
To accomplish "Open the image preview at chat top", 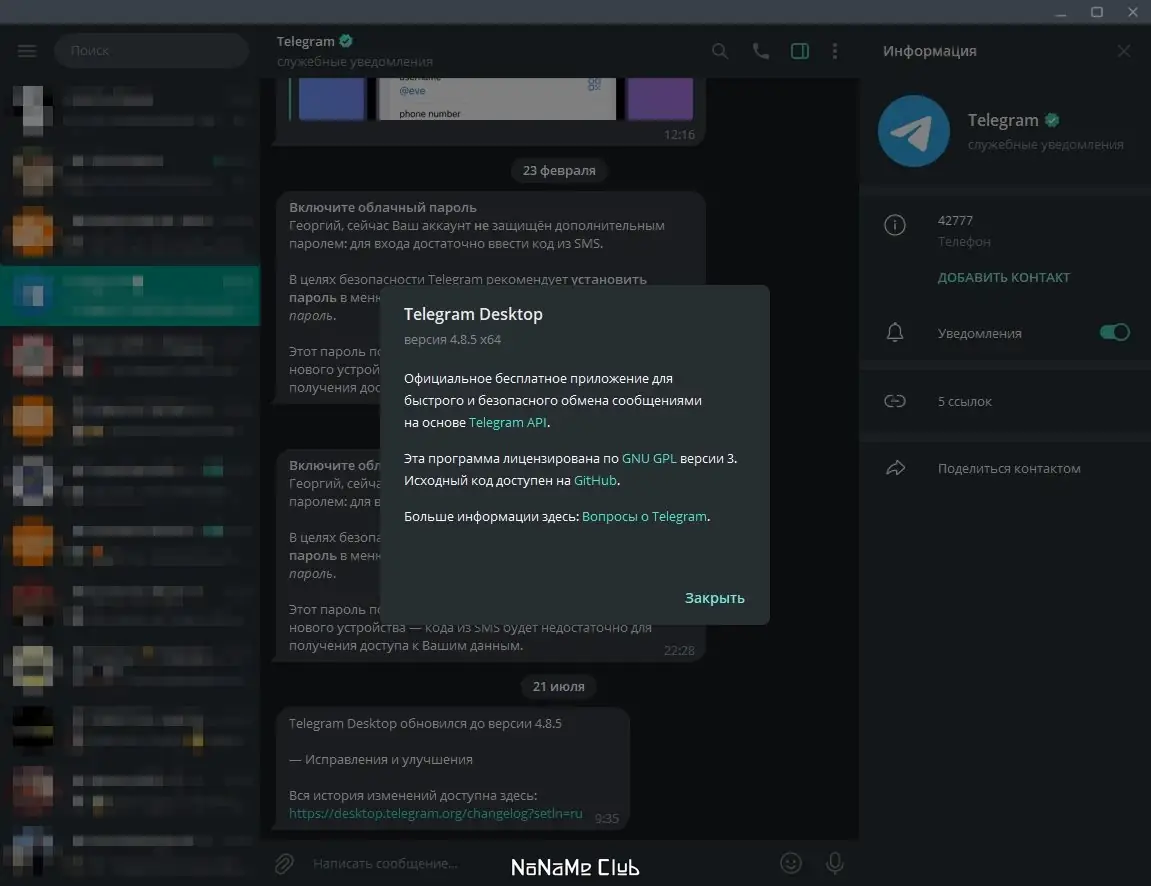I will click(x=491, y=98).
